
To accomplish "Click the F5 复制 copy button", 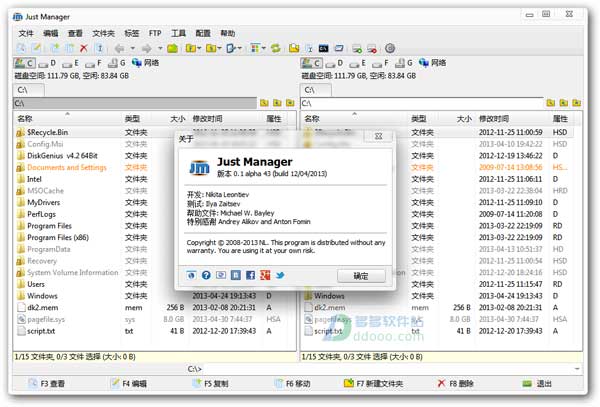I will pyautogui.click(x=210, y=383).
